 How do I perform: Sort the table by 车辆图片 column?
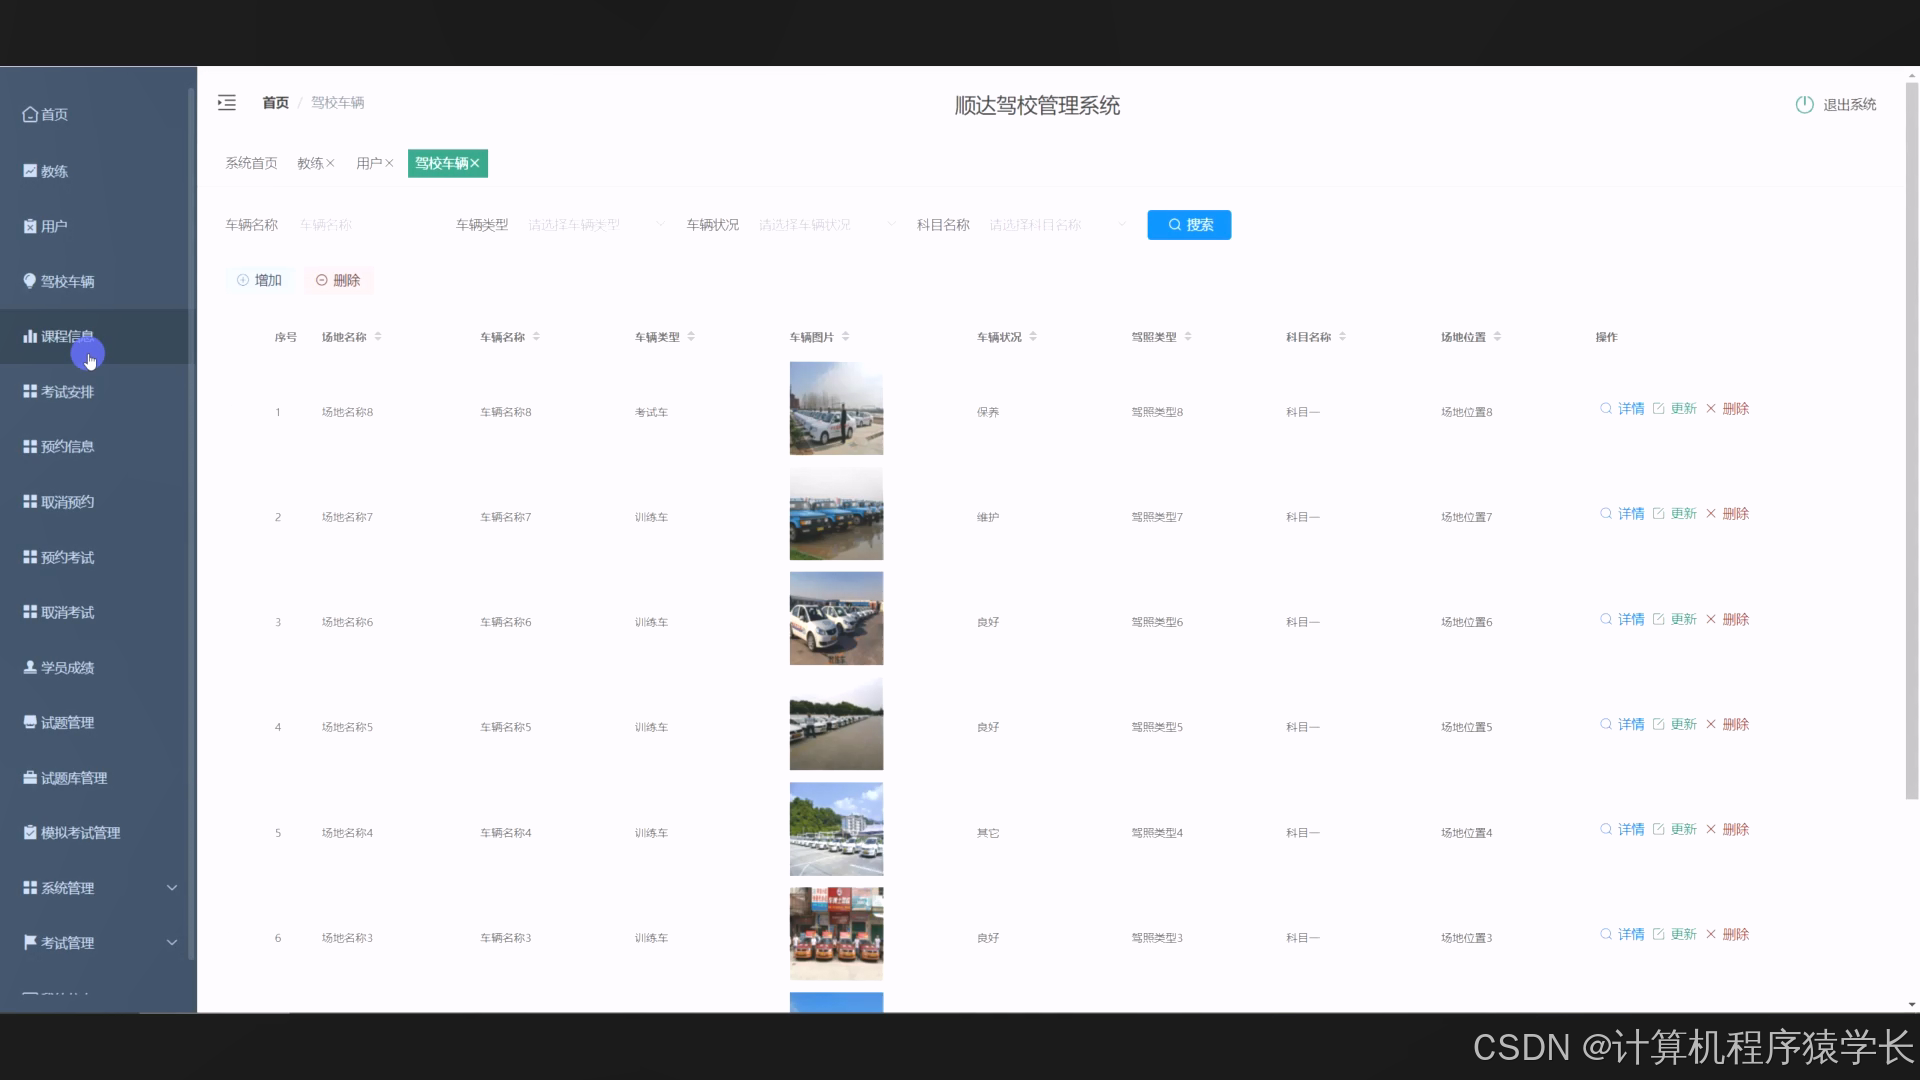pos(845,337)
